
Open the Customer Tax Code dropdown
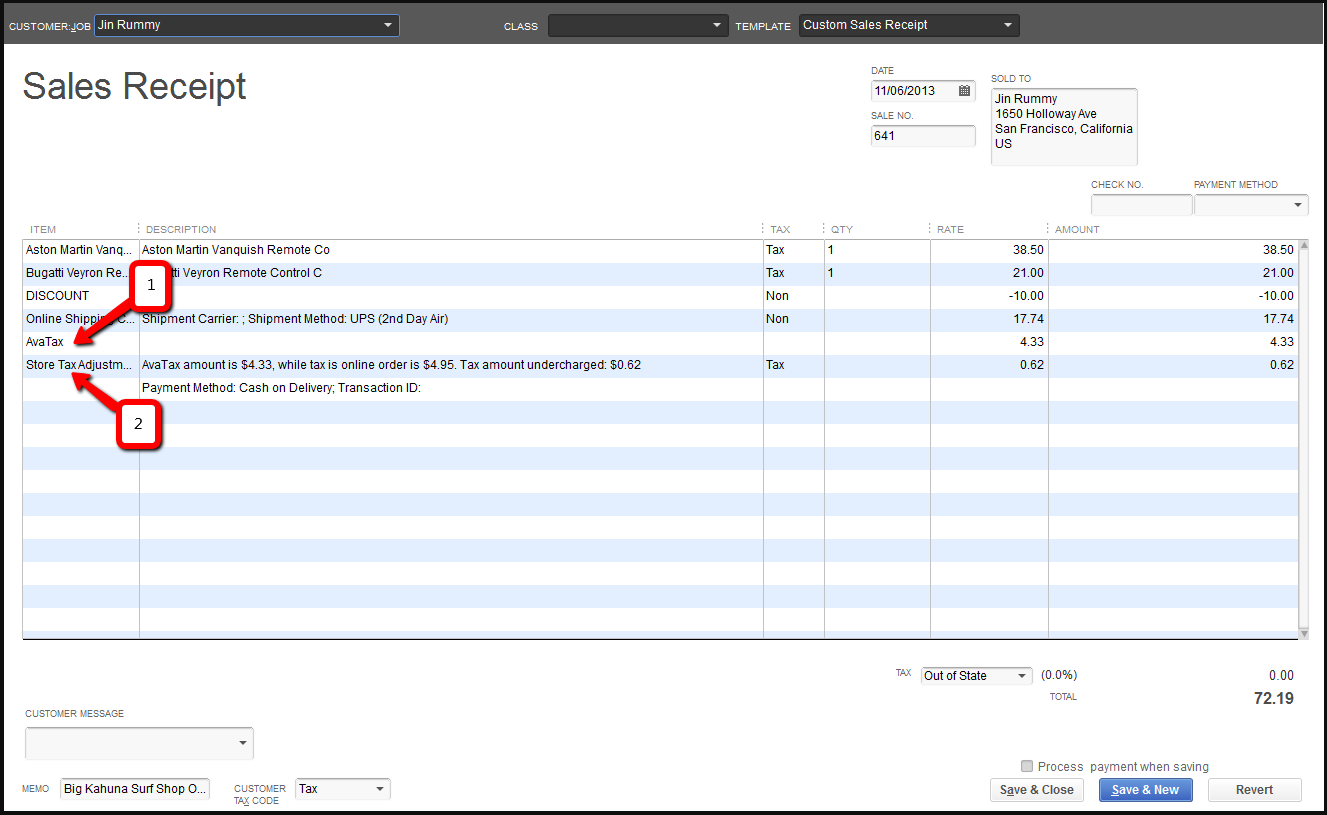(x=379, y=789)
